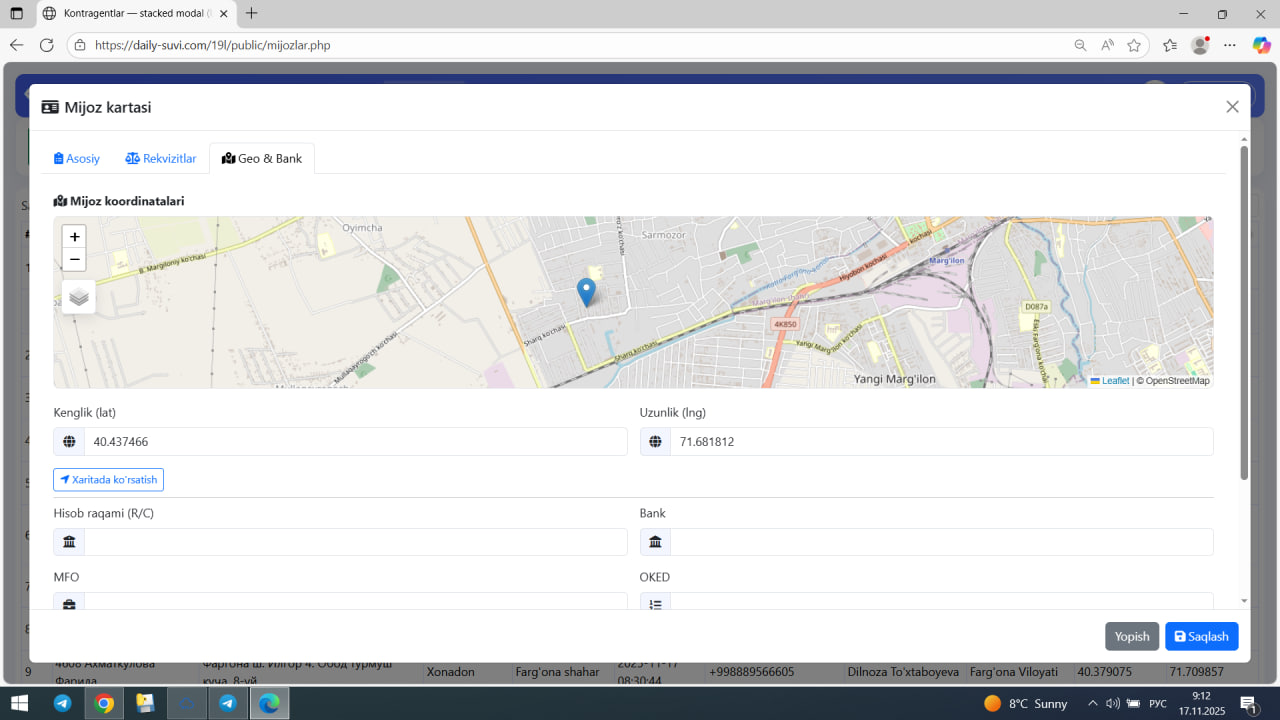Zoom in on the Leaflet map
1280x720 pixels.
click(74, 237)
